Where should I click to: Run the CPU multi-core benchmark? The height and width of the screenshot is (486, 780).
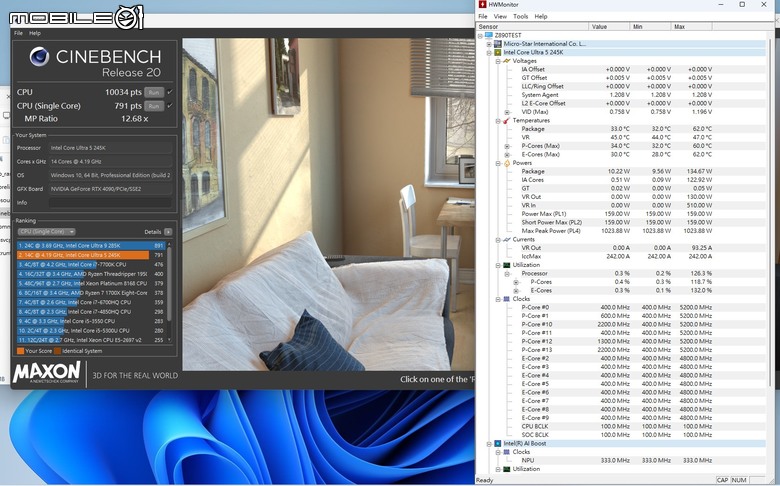154,93
